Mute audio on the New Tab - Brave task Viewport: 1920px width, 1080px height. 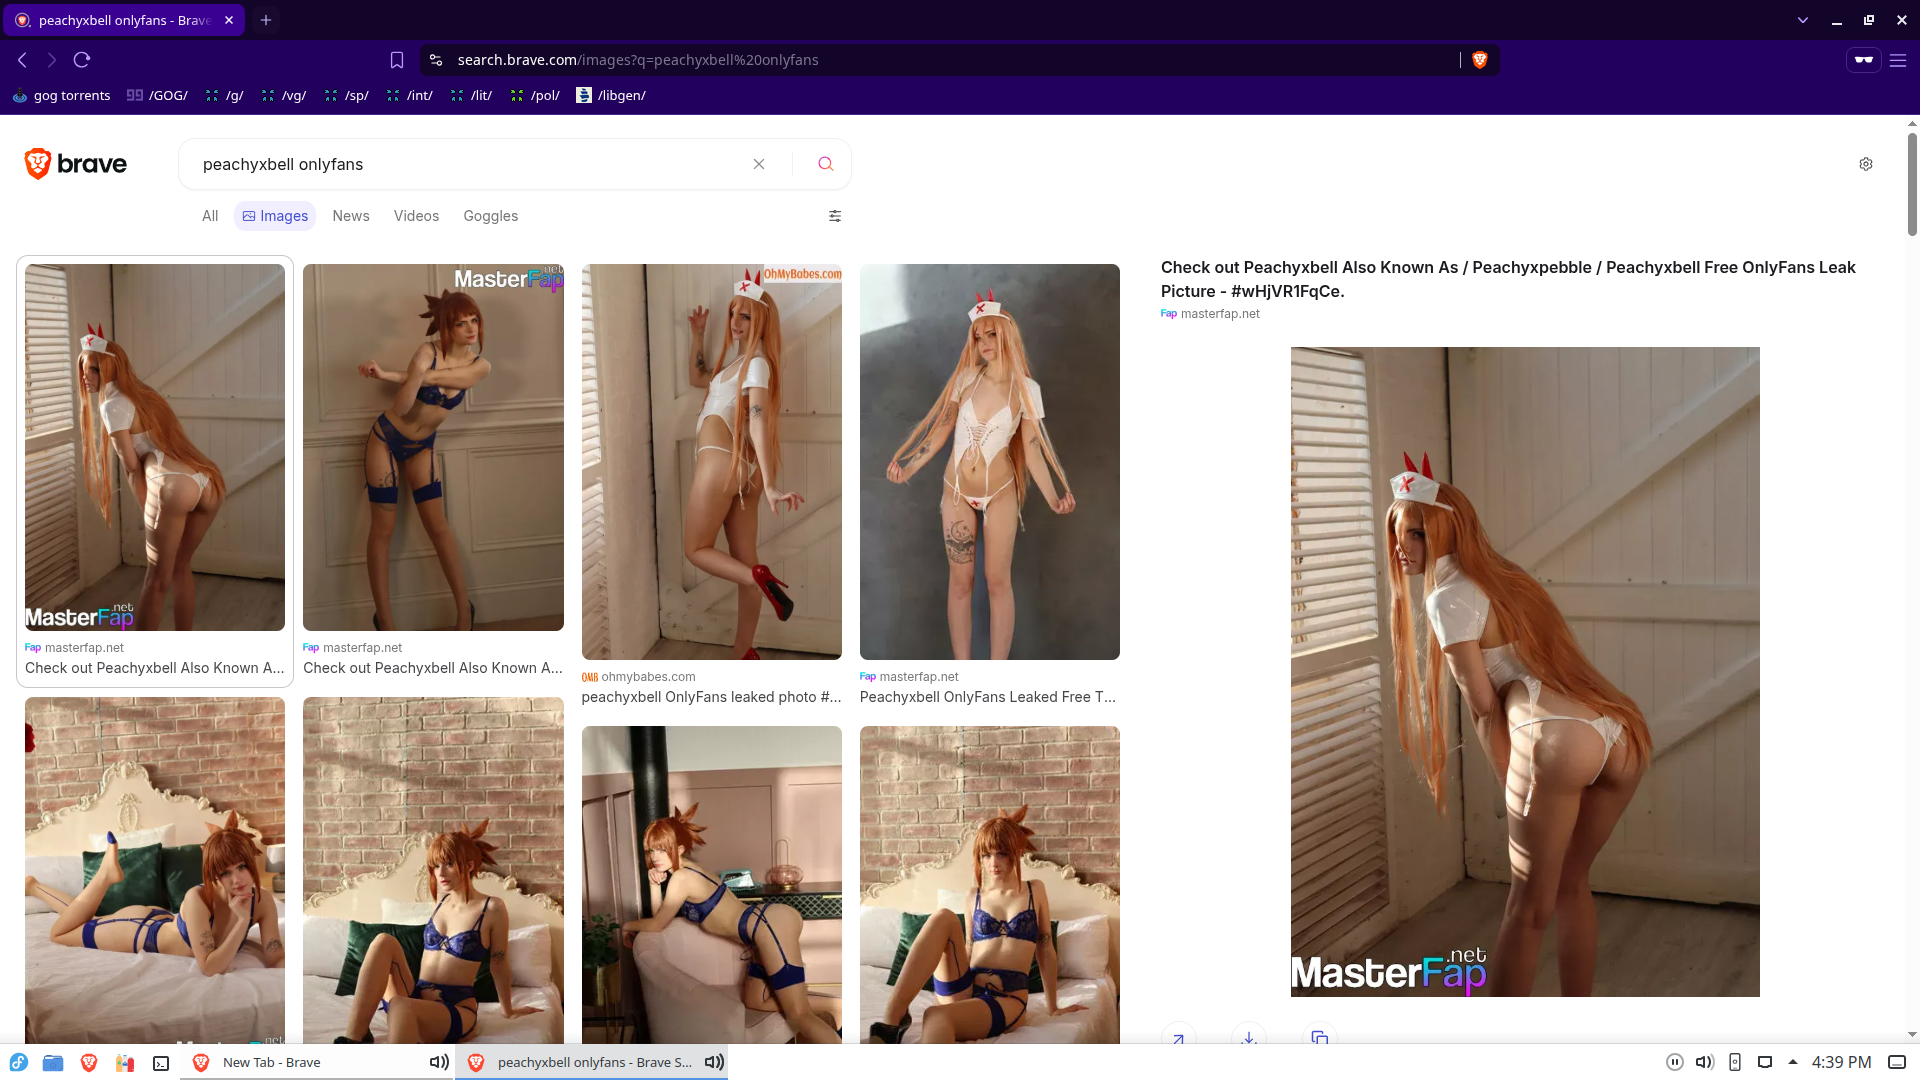(439, 1062)
